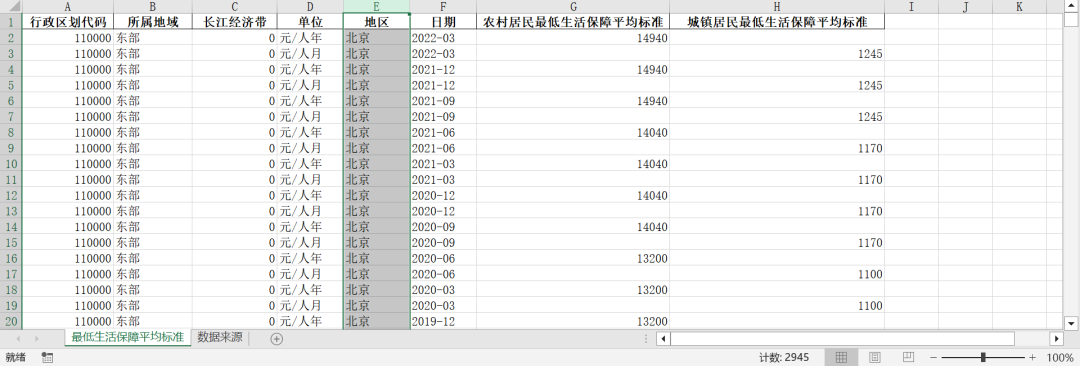Image resolution: width=1080 pixels, height=366 pixels.
Task: Click cell with 2022-03 in row 2
Action: point(443,37)
